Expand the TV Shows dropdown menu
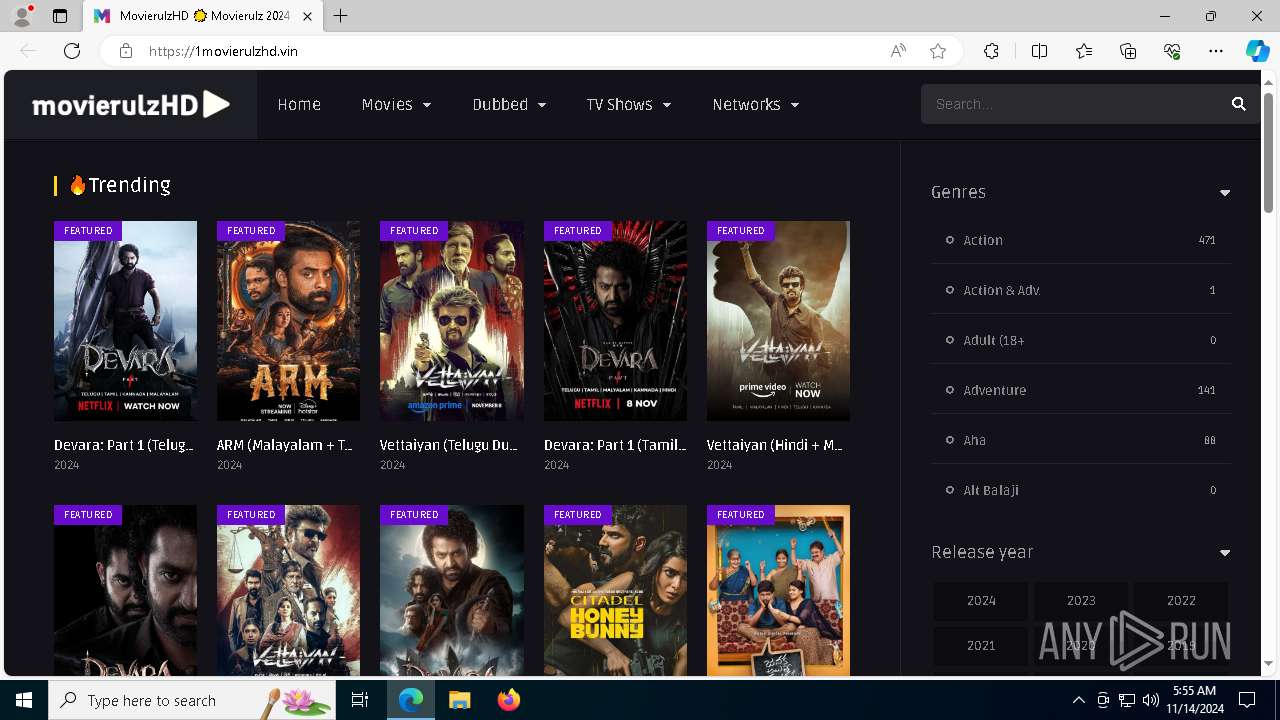Screen dimensions: 1280x720 [x=628, y=104]
